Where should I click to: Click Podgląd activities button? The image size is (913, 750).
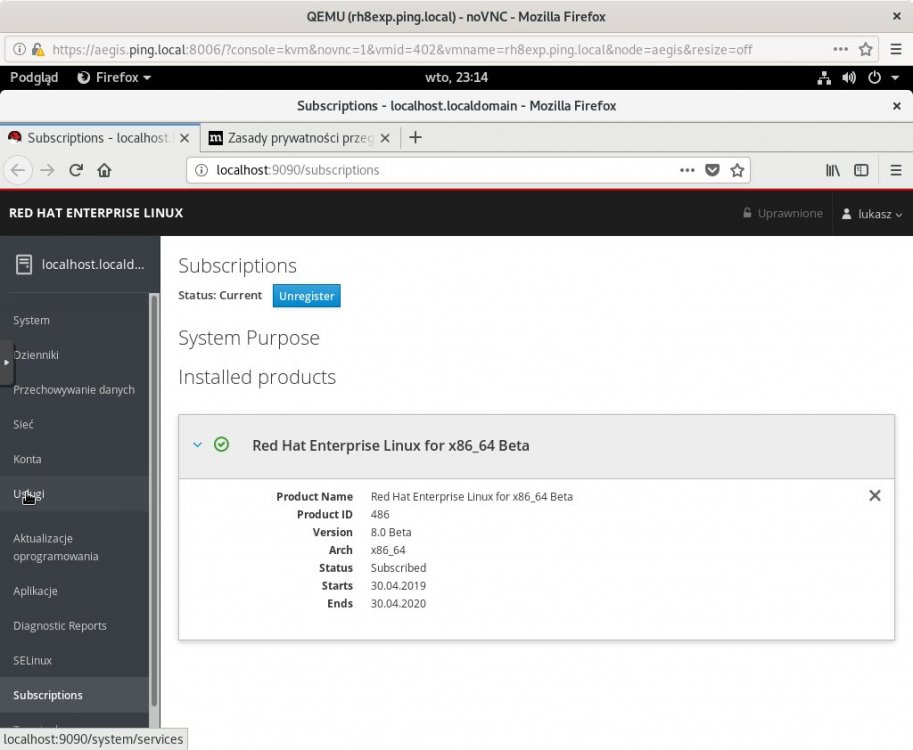[34, 77]
